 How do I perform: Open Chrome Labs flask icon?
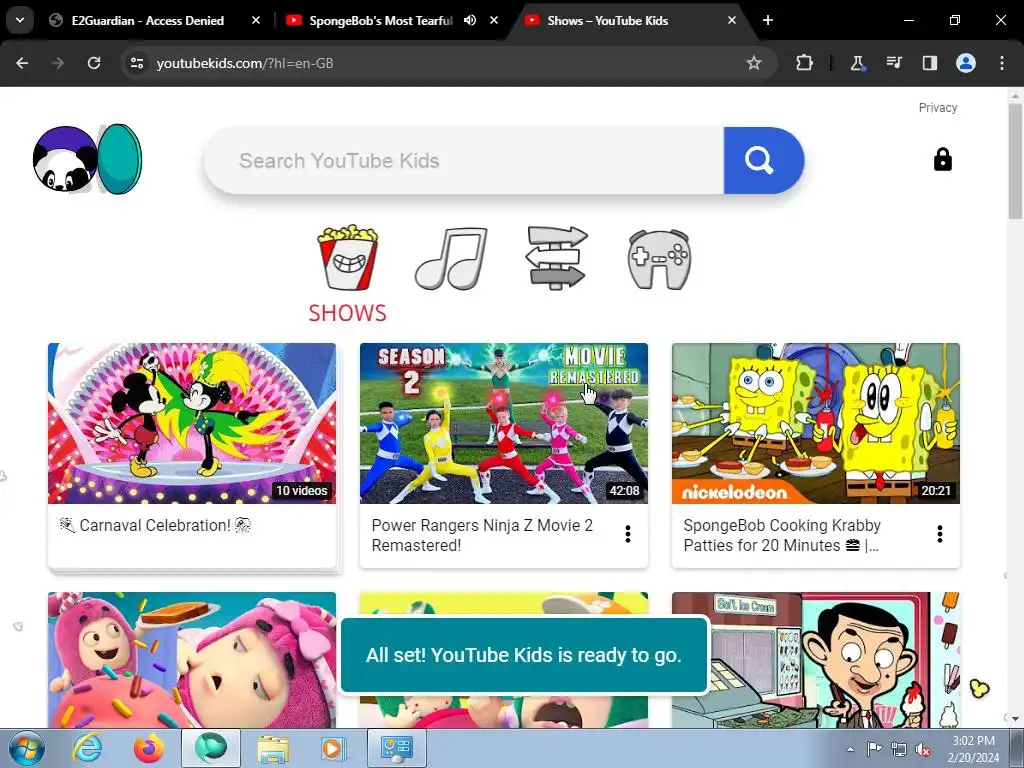click(857, 63)
